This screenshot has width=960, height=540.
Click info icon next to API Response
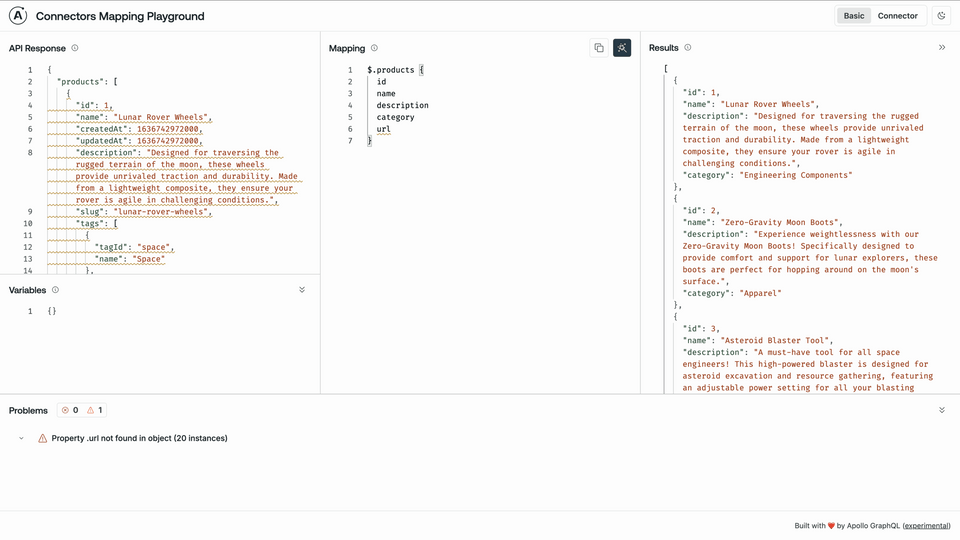coord(75,48)
